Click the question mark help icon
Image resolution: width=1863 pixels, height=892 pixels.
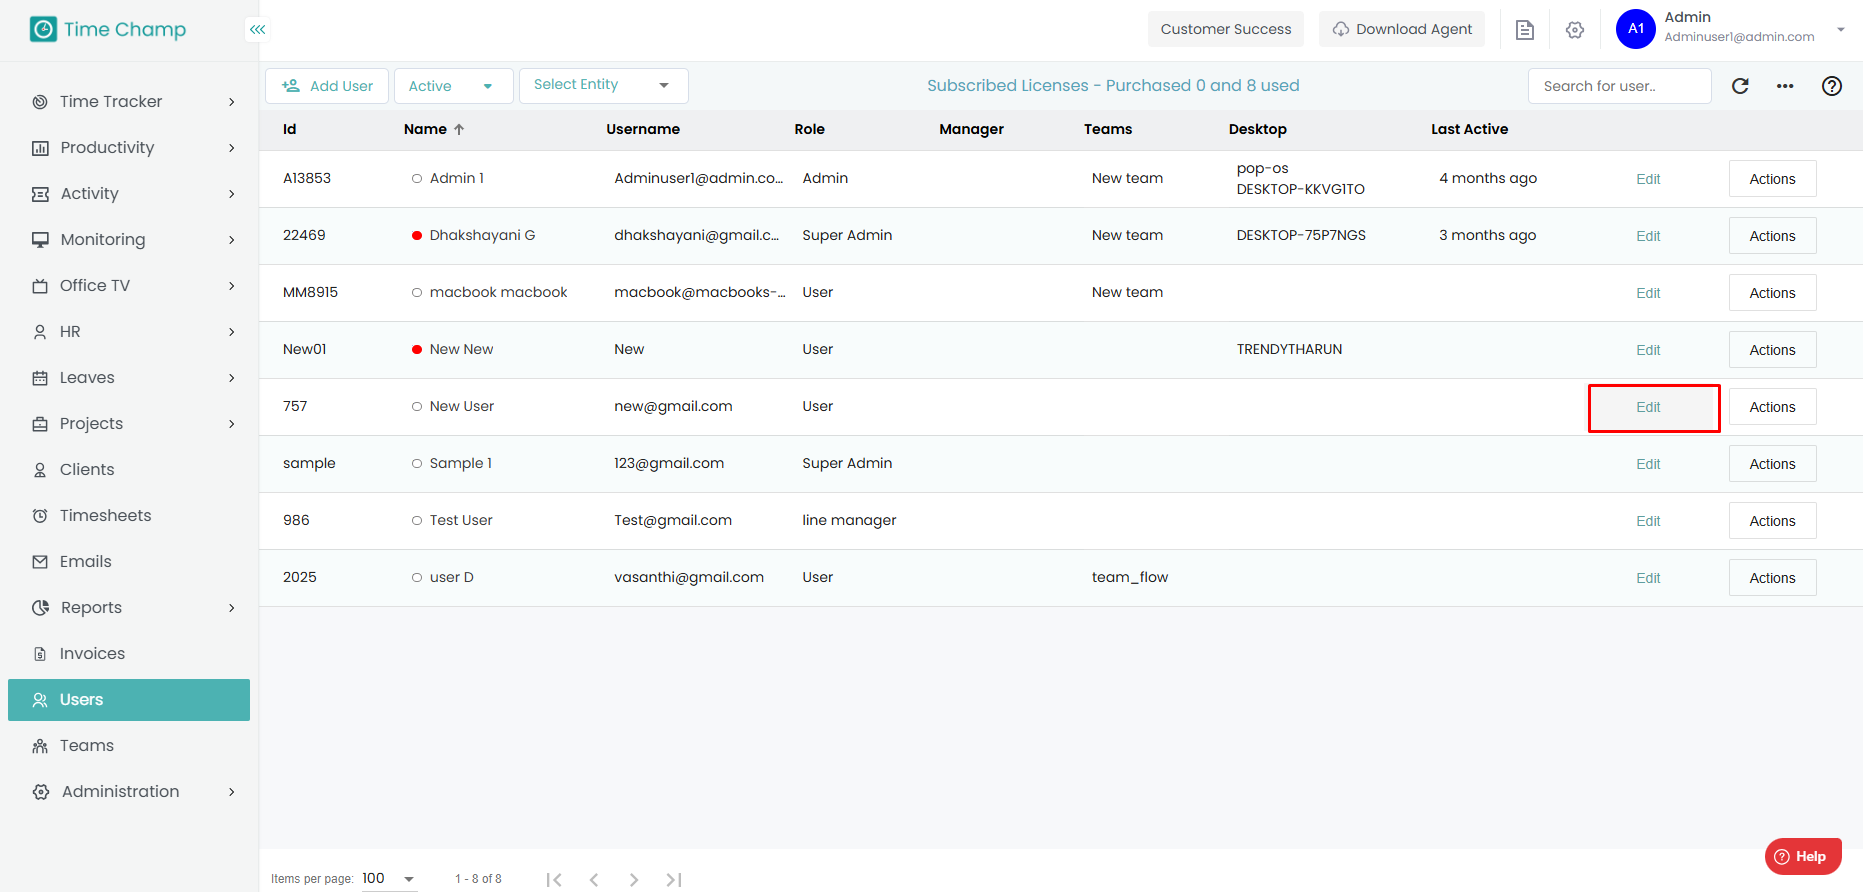(x=1831, y=86)
